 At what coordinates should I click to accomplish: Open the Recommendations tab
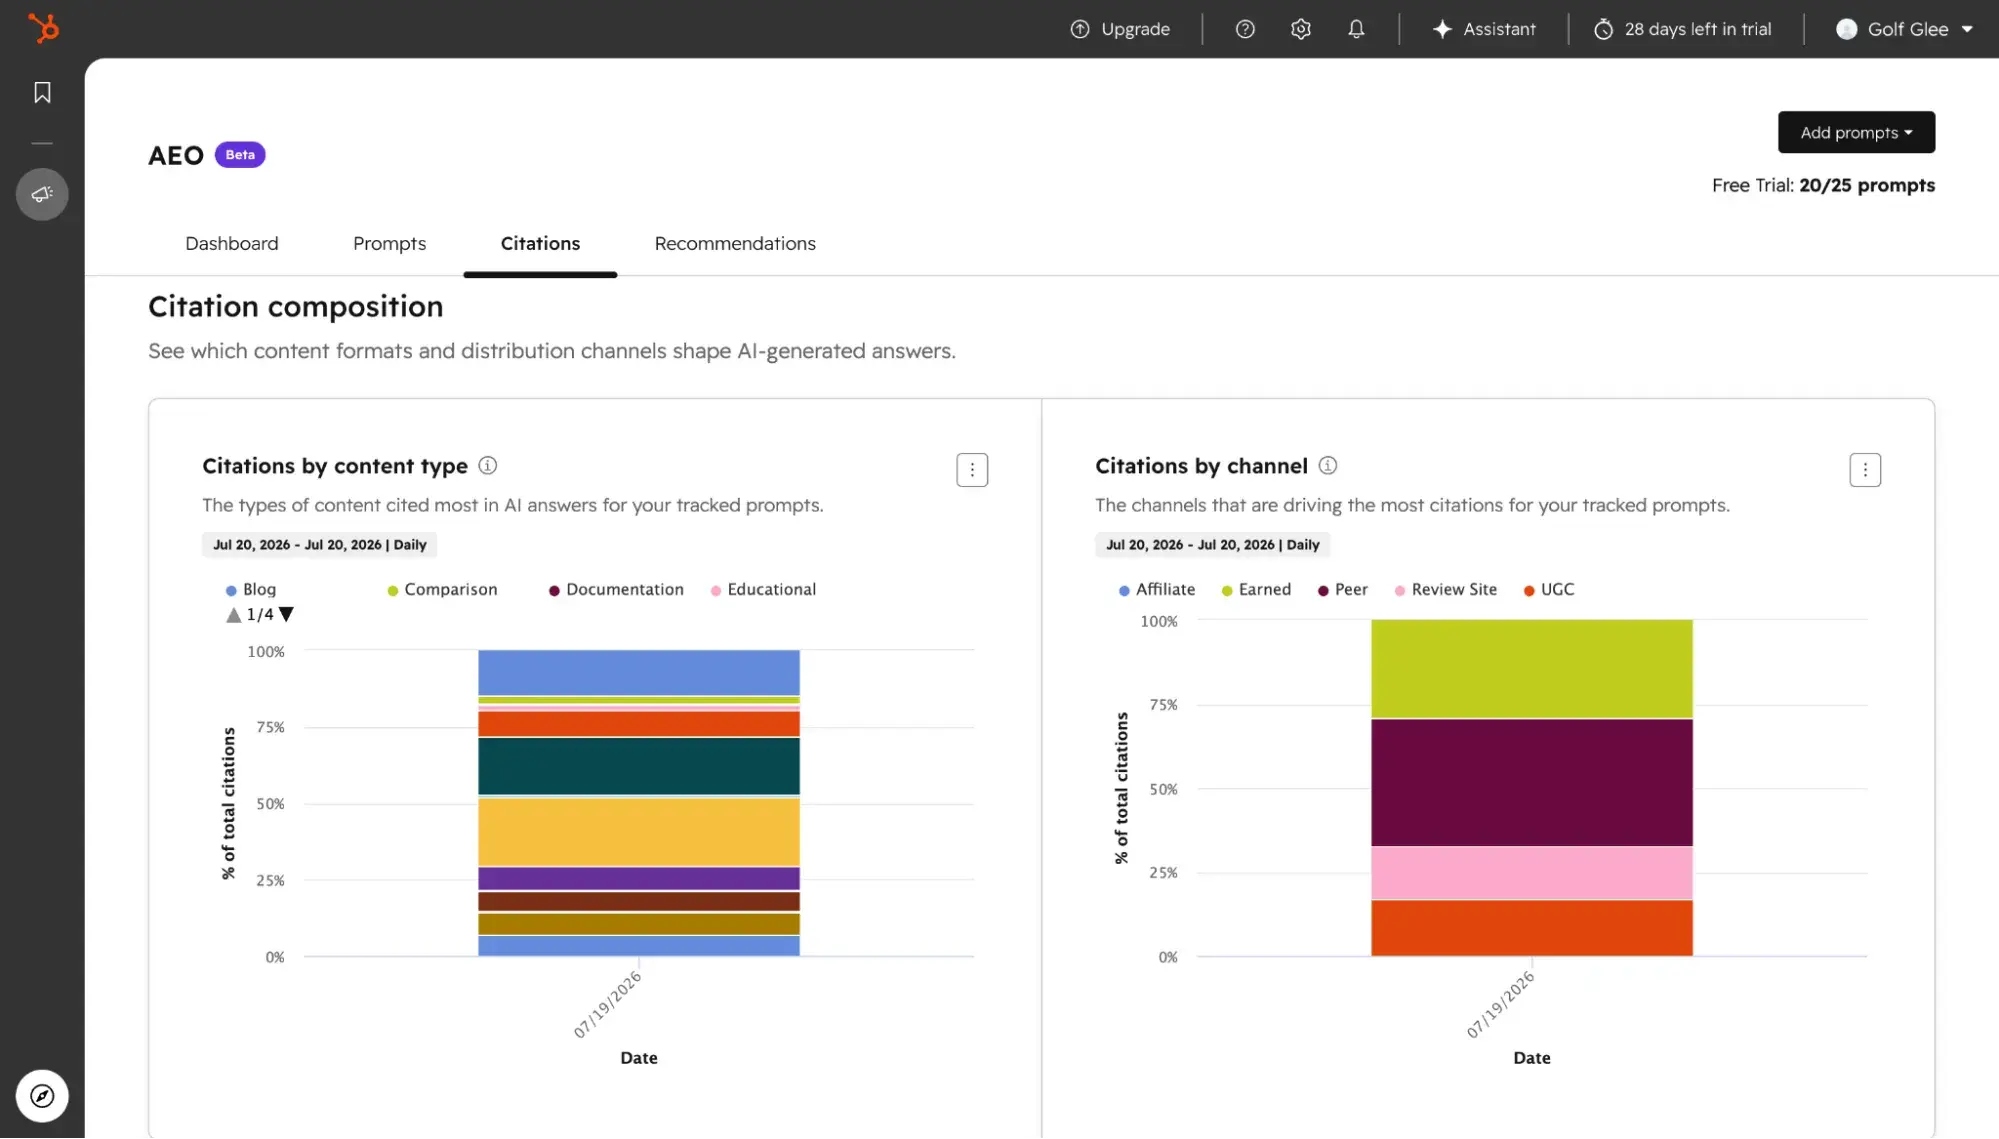click(735, 244)
